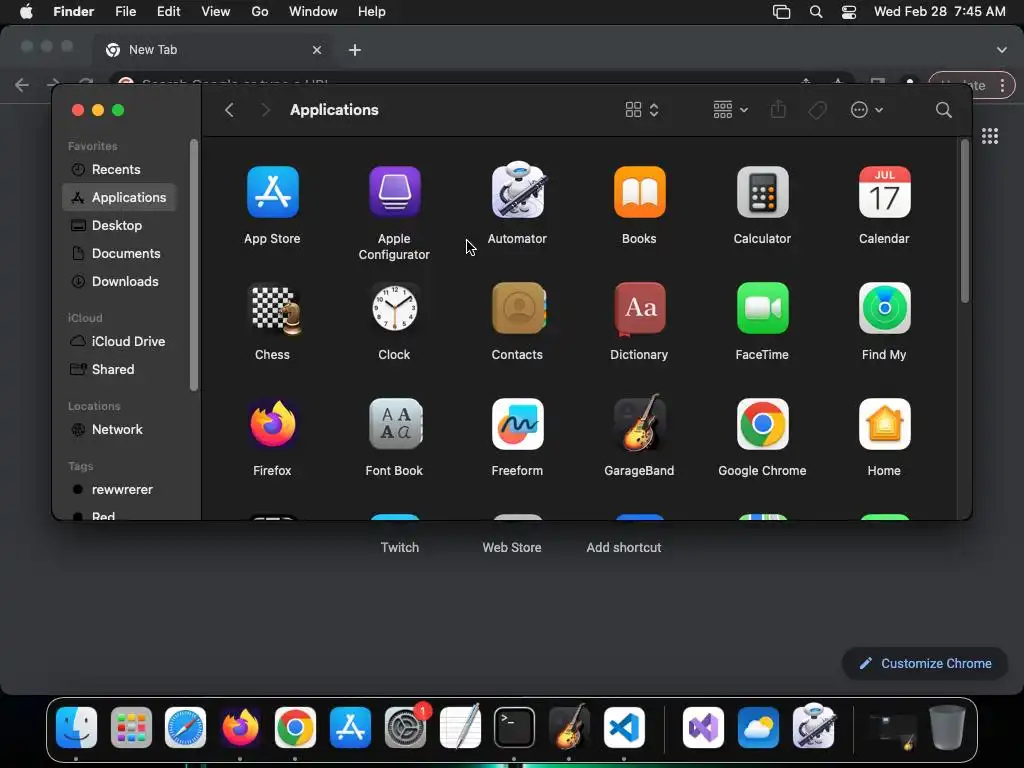Click the Edit Tags toolbar icon
Viewport: 1024px width, 768px height.
817,110
